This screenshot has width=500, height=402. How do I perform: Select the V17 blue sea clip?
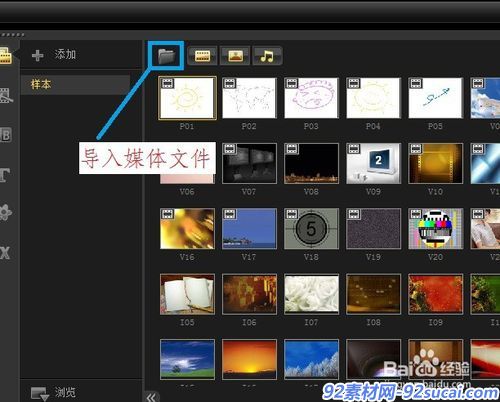pos(249,229)
